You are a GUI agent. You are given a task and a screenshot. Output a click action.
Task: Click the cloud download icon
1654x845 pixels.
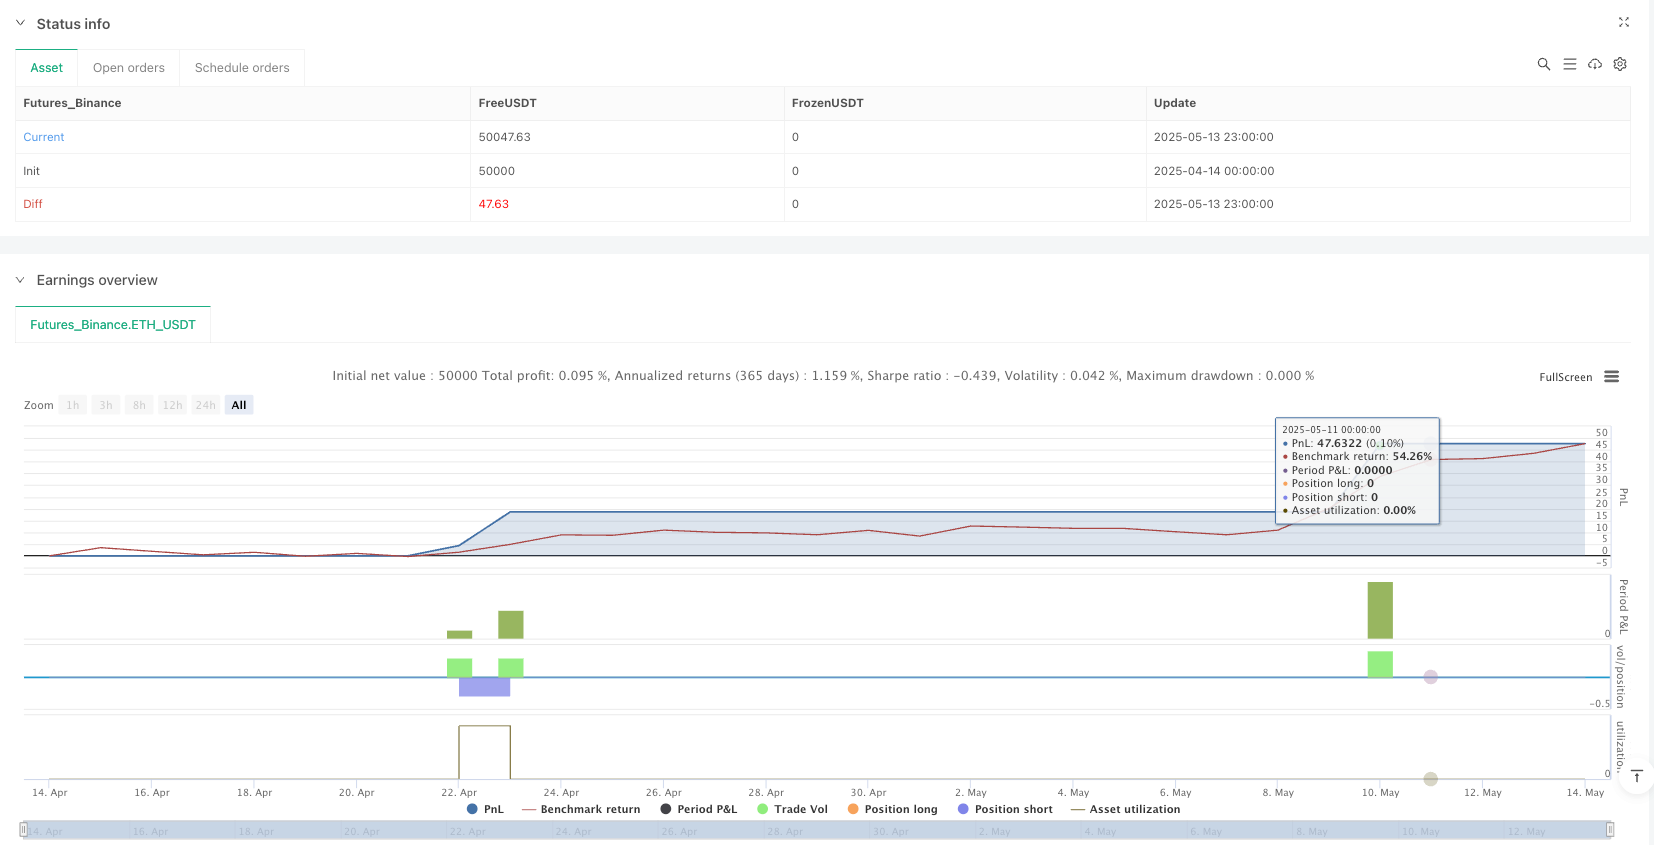tap(1595, 64)
